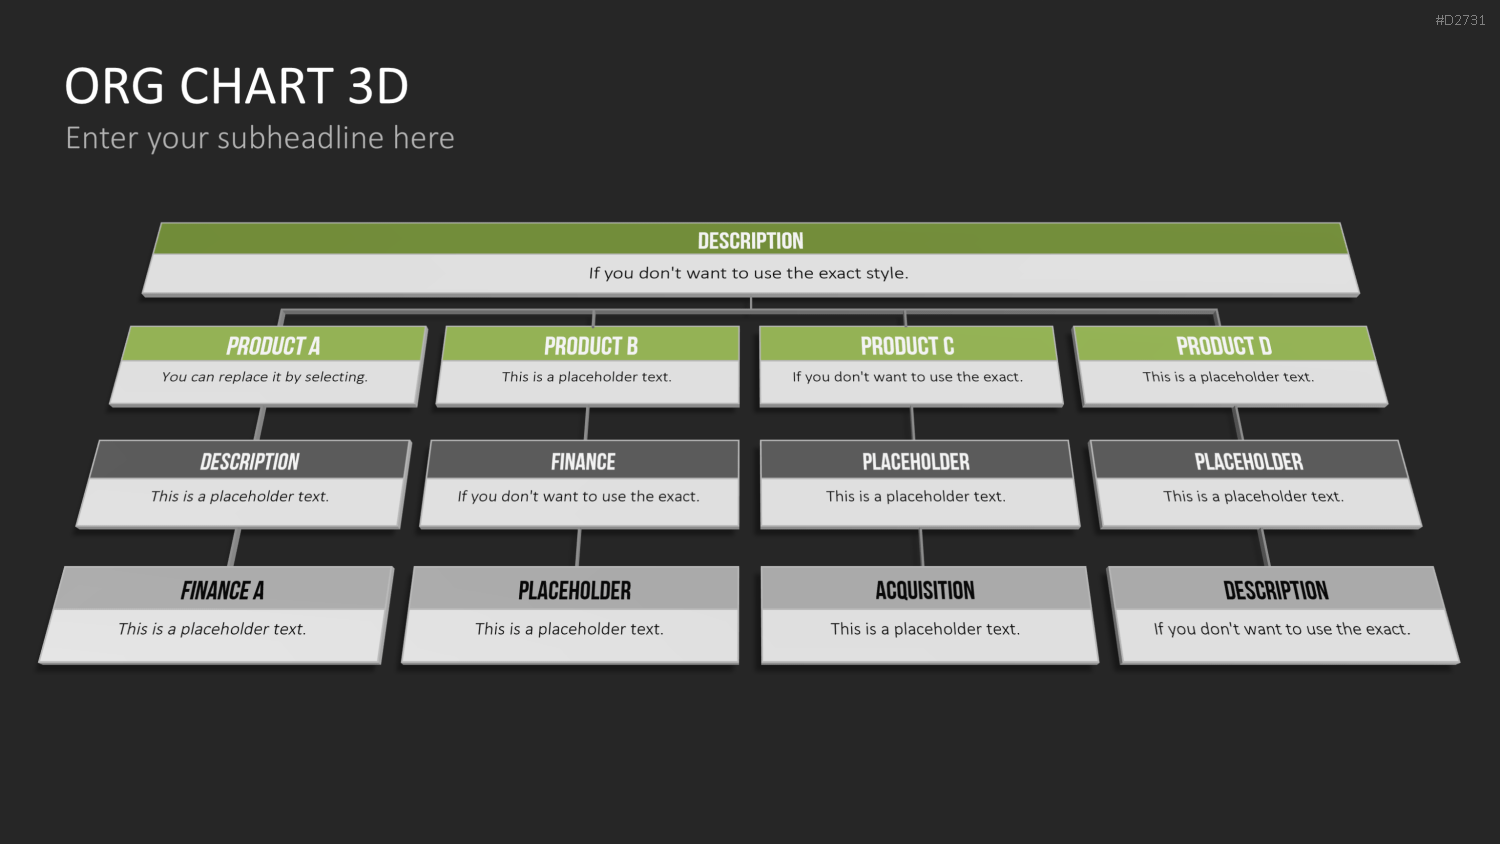
Task: Click text under PLACEHOLDER below PRODUCT C
Action: 916,496
